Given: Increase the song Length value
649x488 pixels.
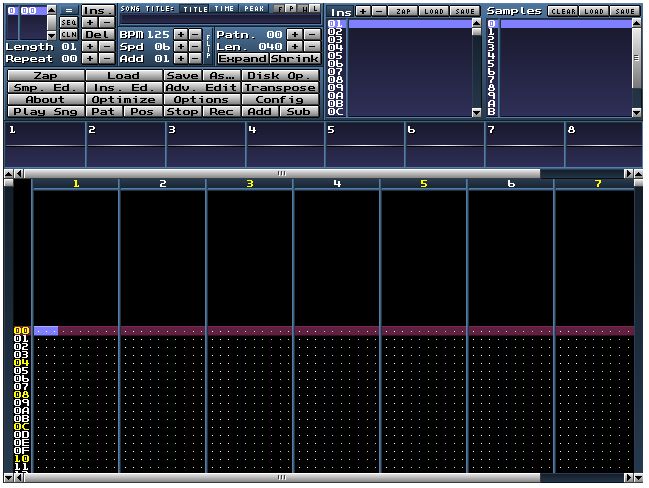Looking at the screenshot, I should pos(89,46).
